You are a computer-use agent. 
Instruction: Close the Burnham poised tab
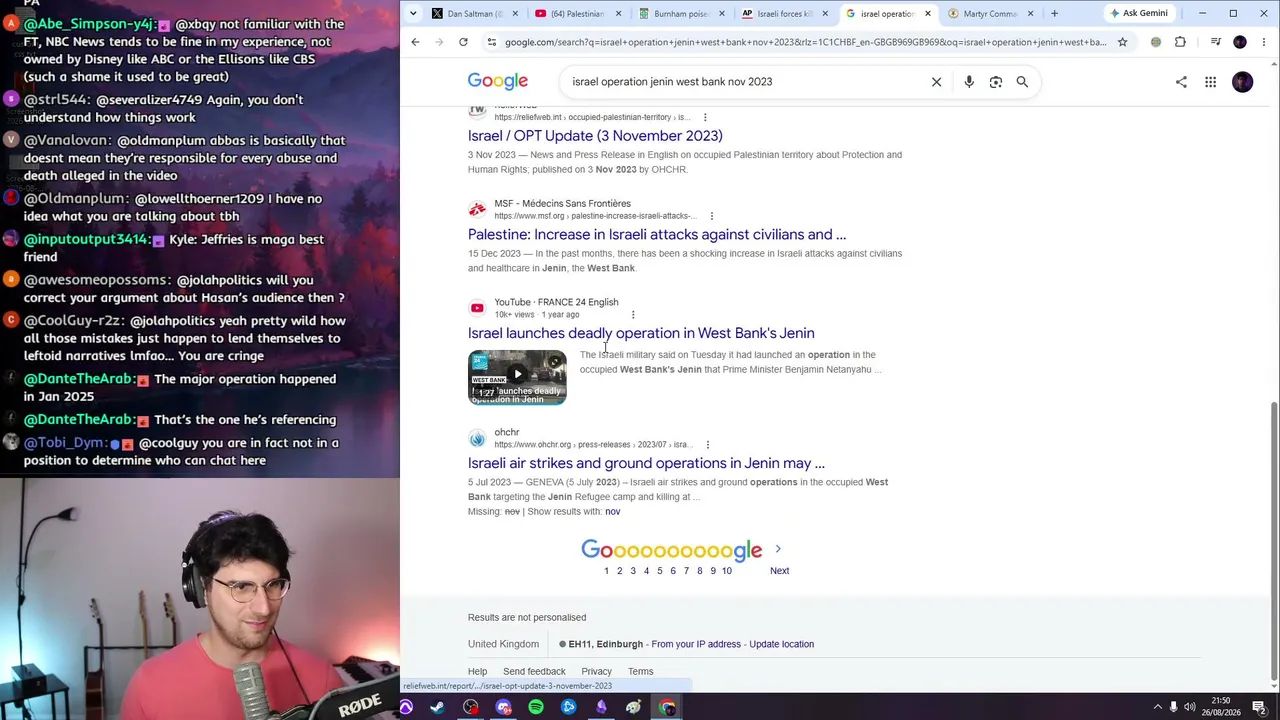(x=722, y=14)
